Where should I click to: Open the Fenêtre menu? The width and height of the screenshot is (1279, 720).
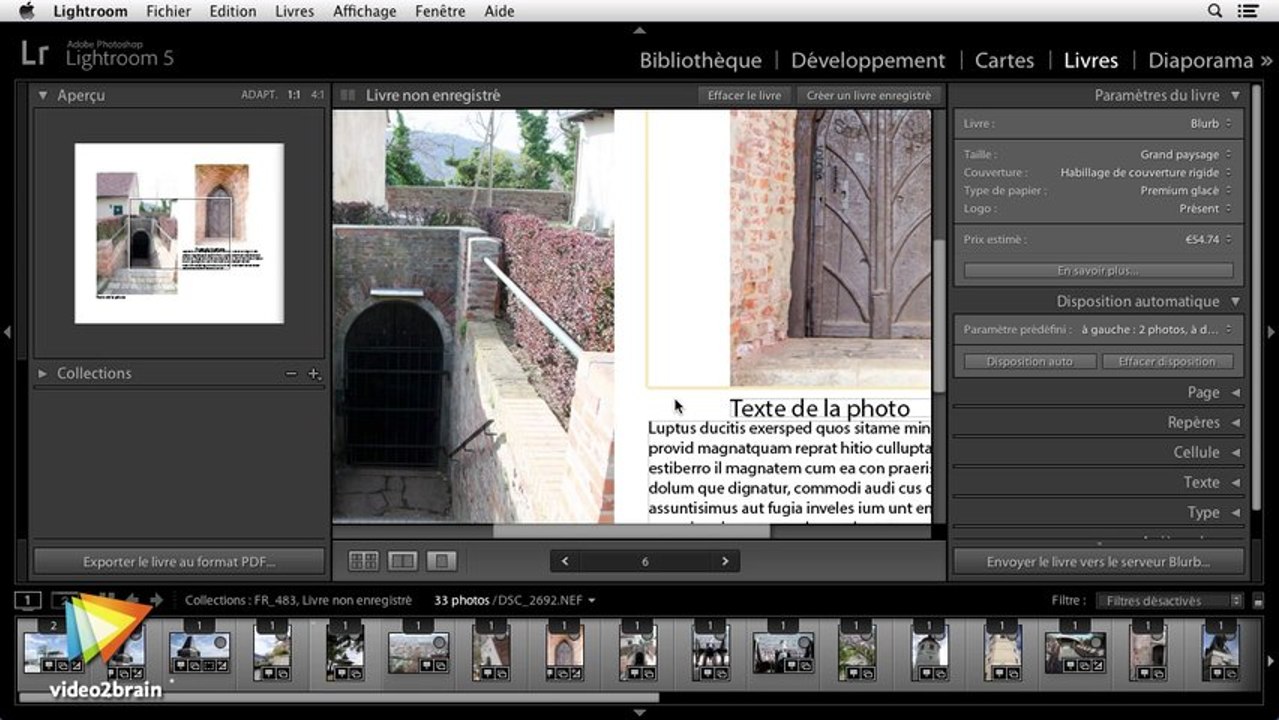[439, 11]
